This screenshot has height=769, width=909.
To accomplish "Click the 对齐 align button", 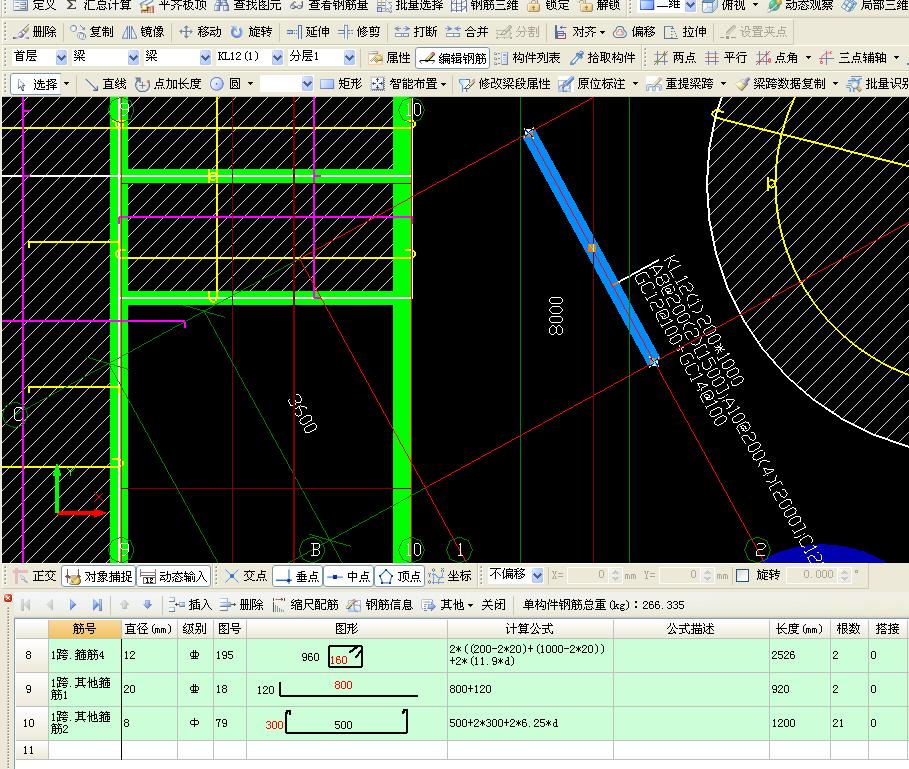I will click(x=576, y=32).
